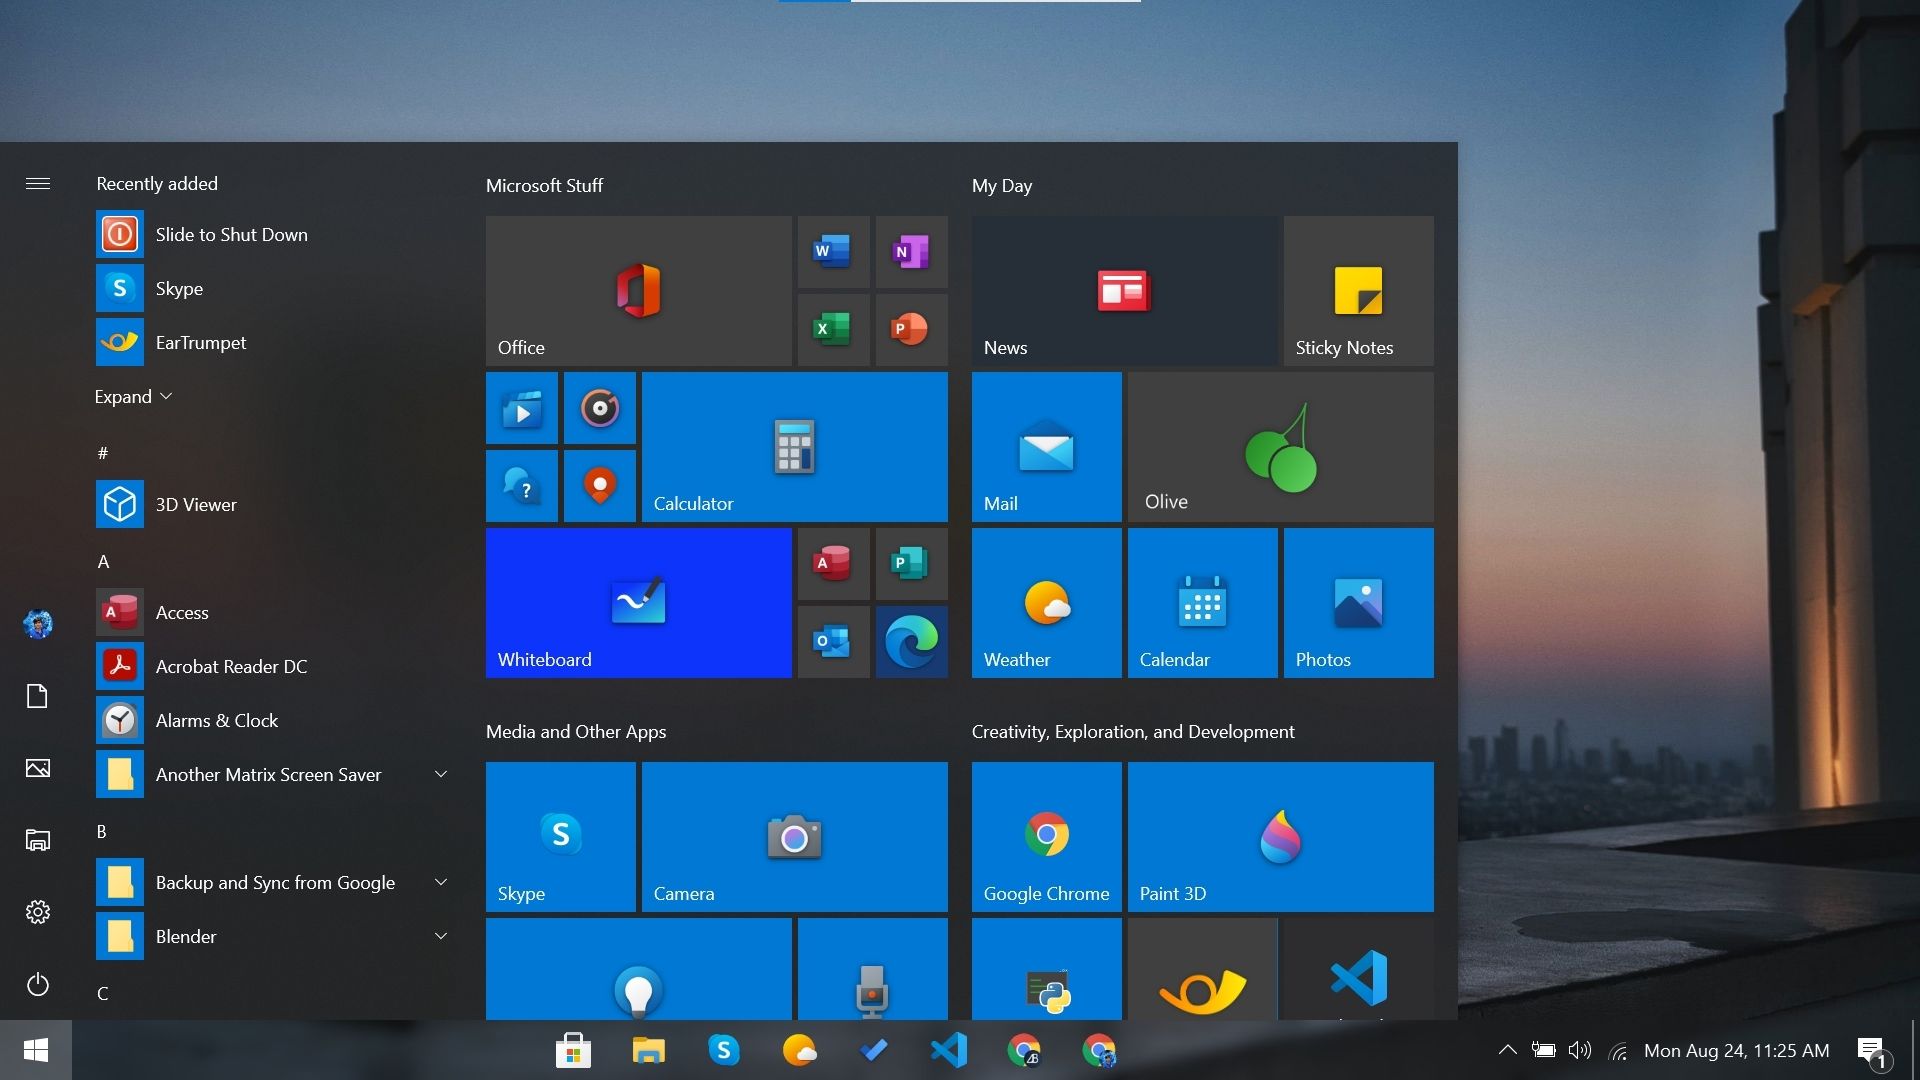
Task: Open Settings from the Start sidebar
Action: pos(38,912)
